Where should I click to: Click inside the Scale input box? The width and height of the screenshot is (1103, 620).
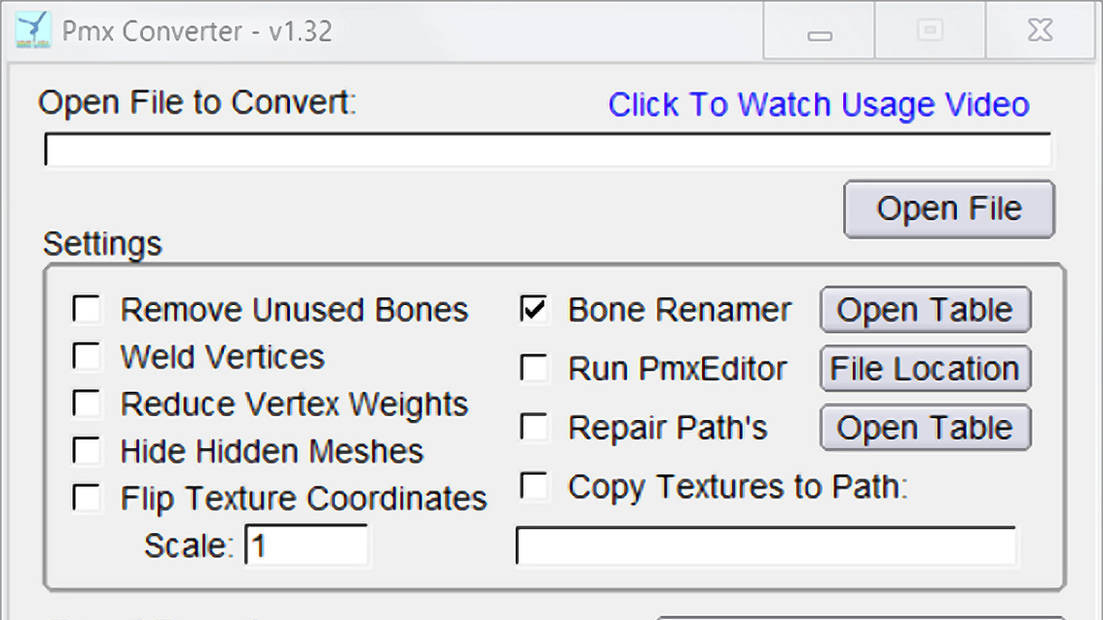(306, 546)
